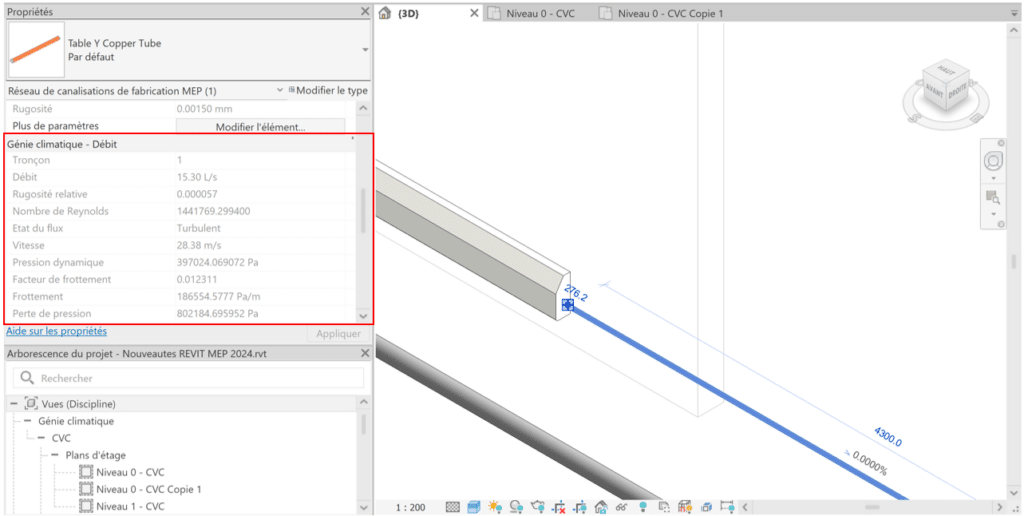Close the navigation bar with its small X
This screenshot has width=1024, height=516.
(x=1001, y=143)
